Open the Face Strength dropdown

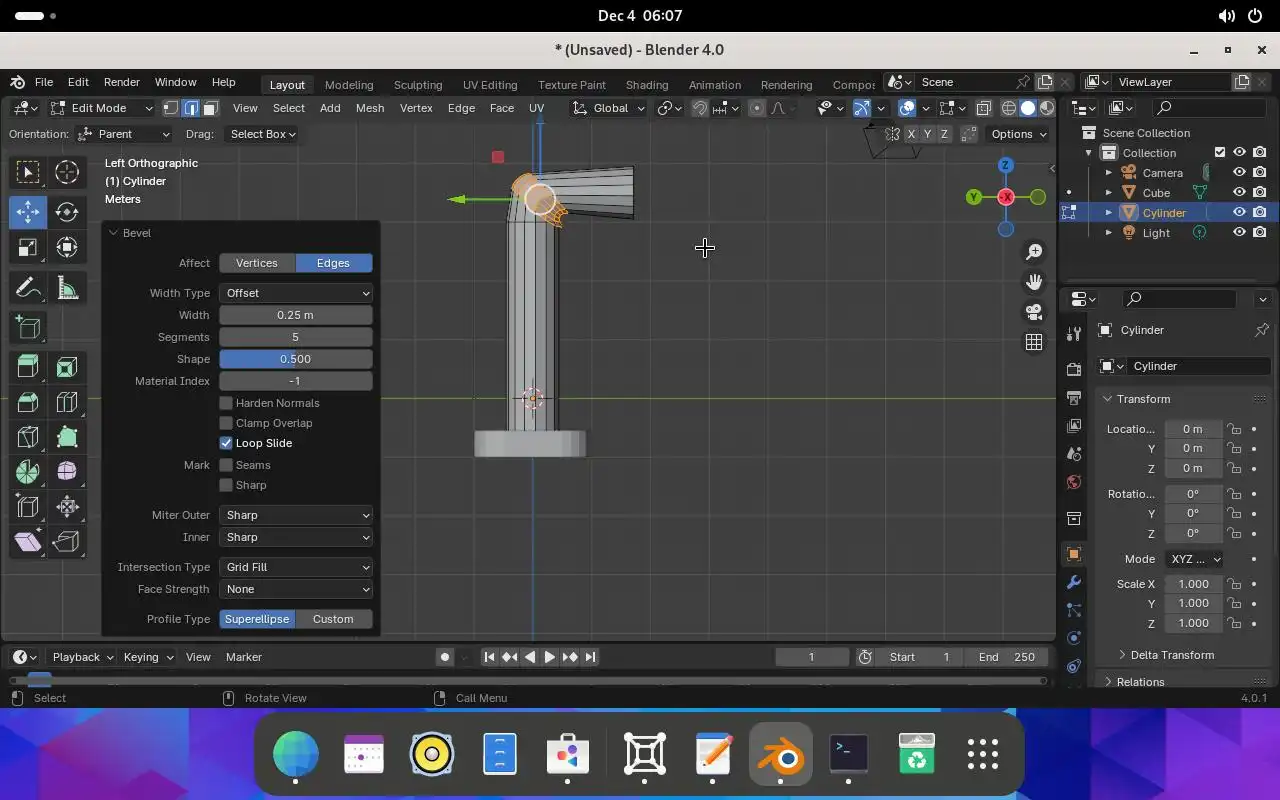point(296,589)
